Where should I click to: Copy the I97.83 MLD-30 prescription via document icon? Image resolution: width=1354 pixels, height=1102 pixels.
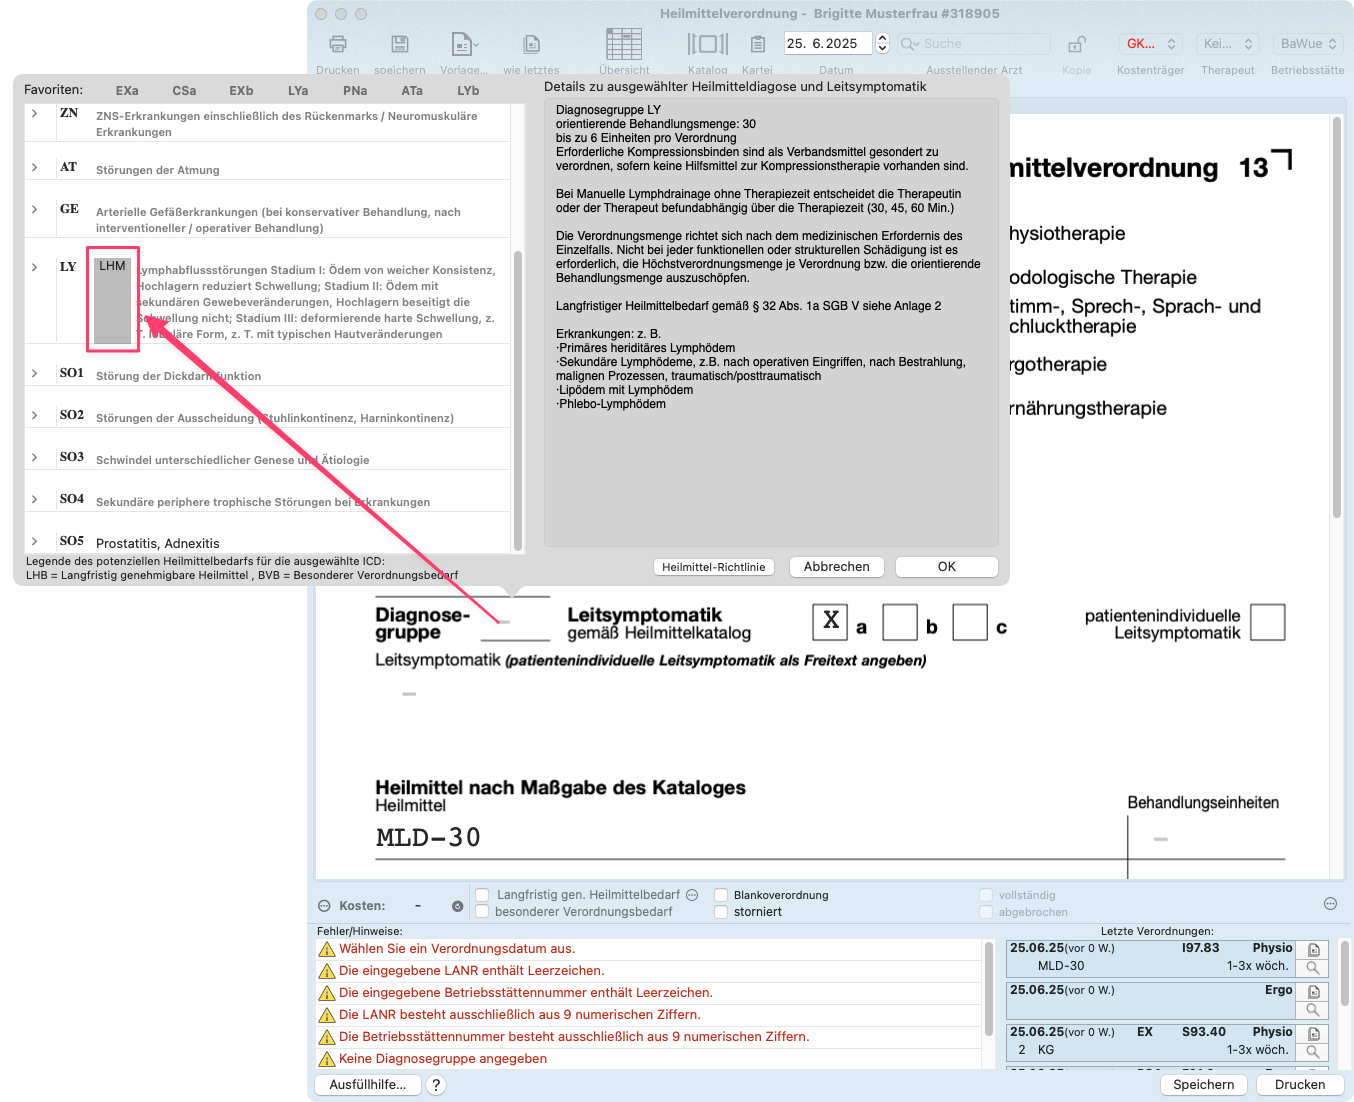click(x=1314, y=950)
